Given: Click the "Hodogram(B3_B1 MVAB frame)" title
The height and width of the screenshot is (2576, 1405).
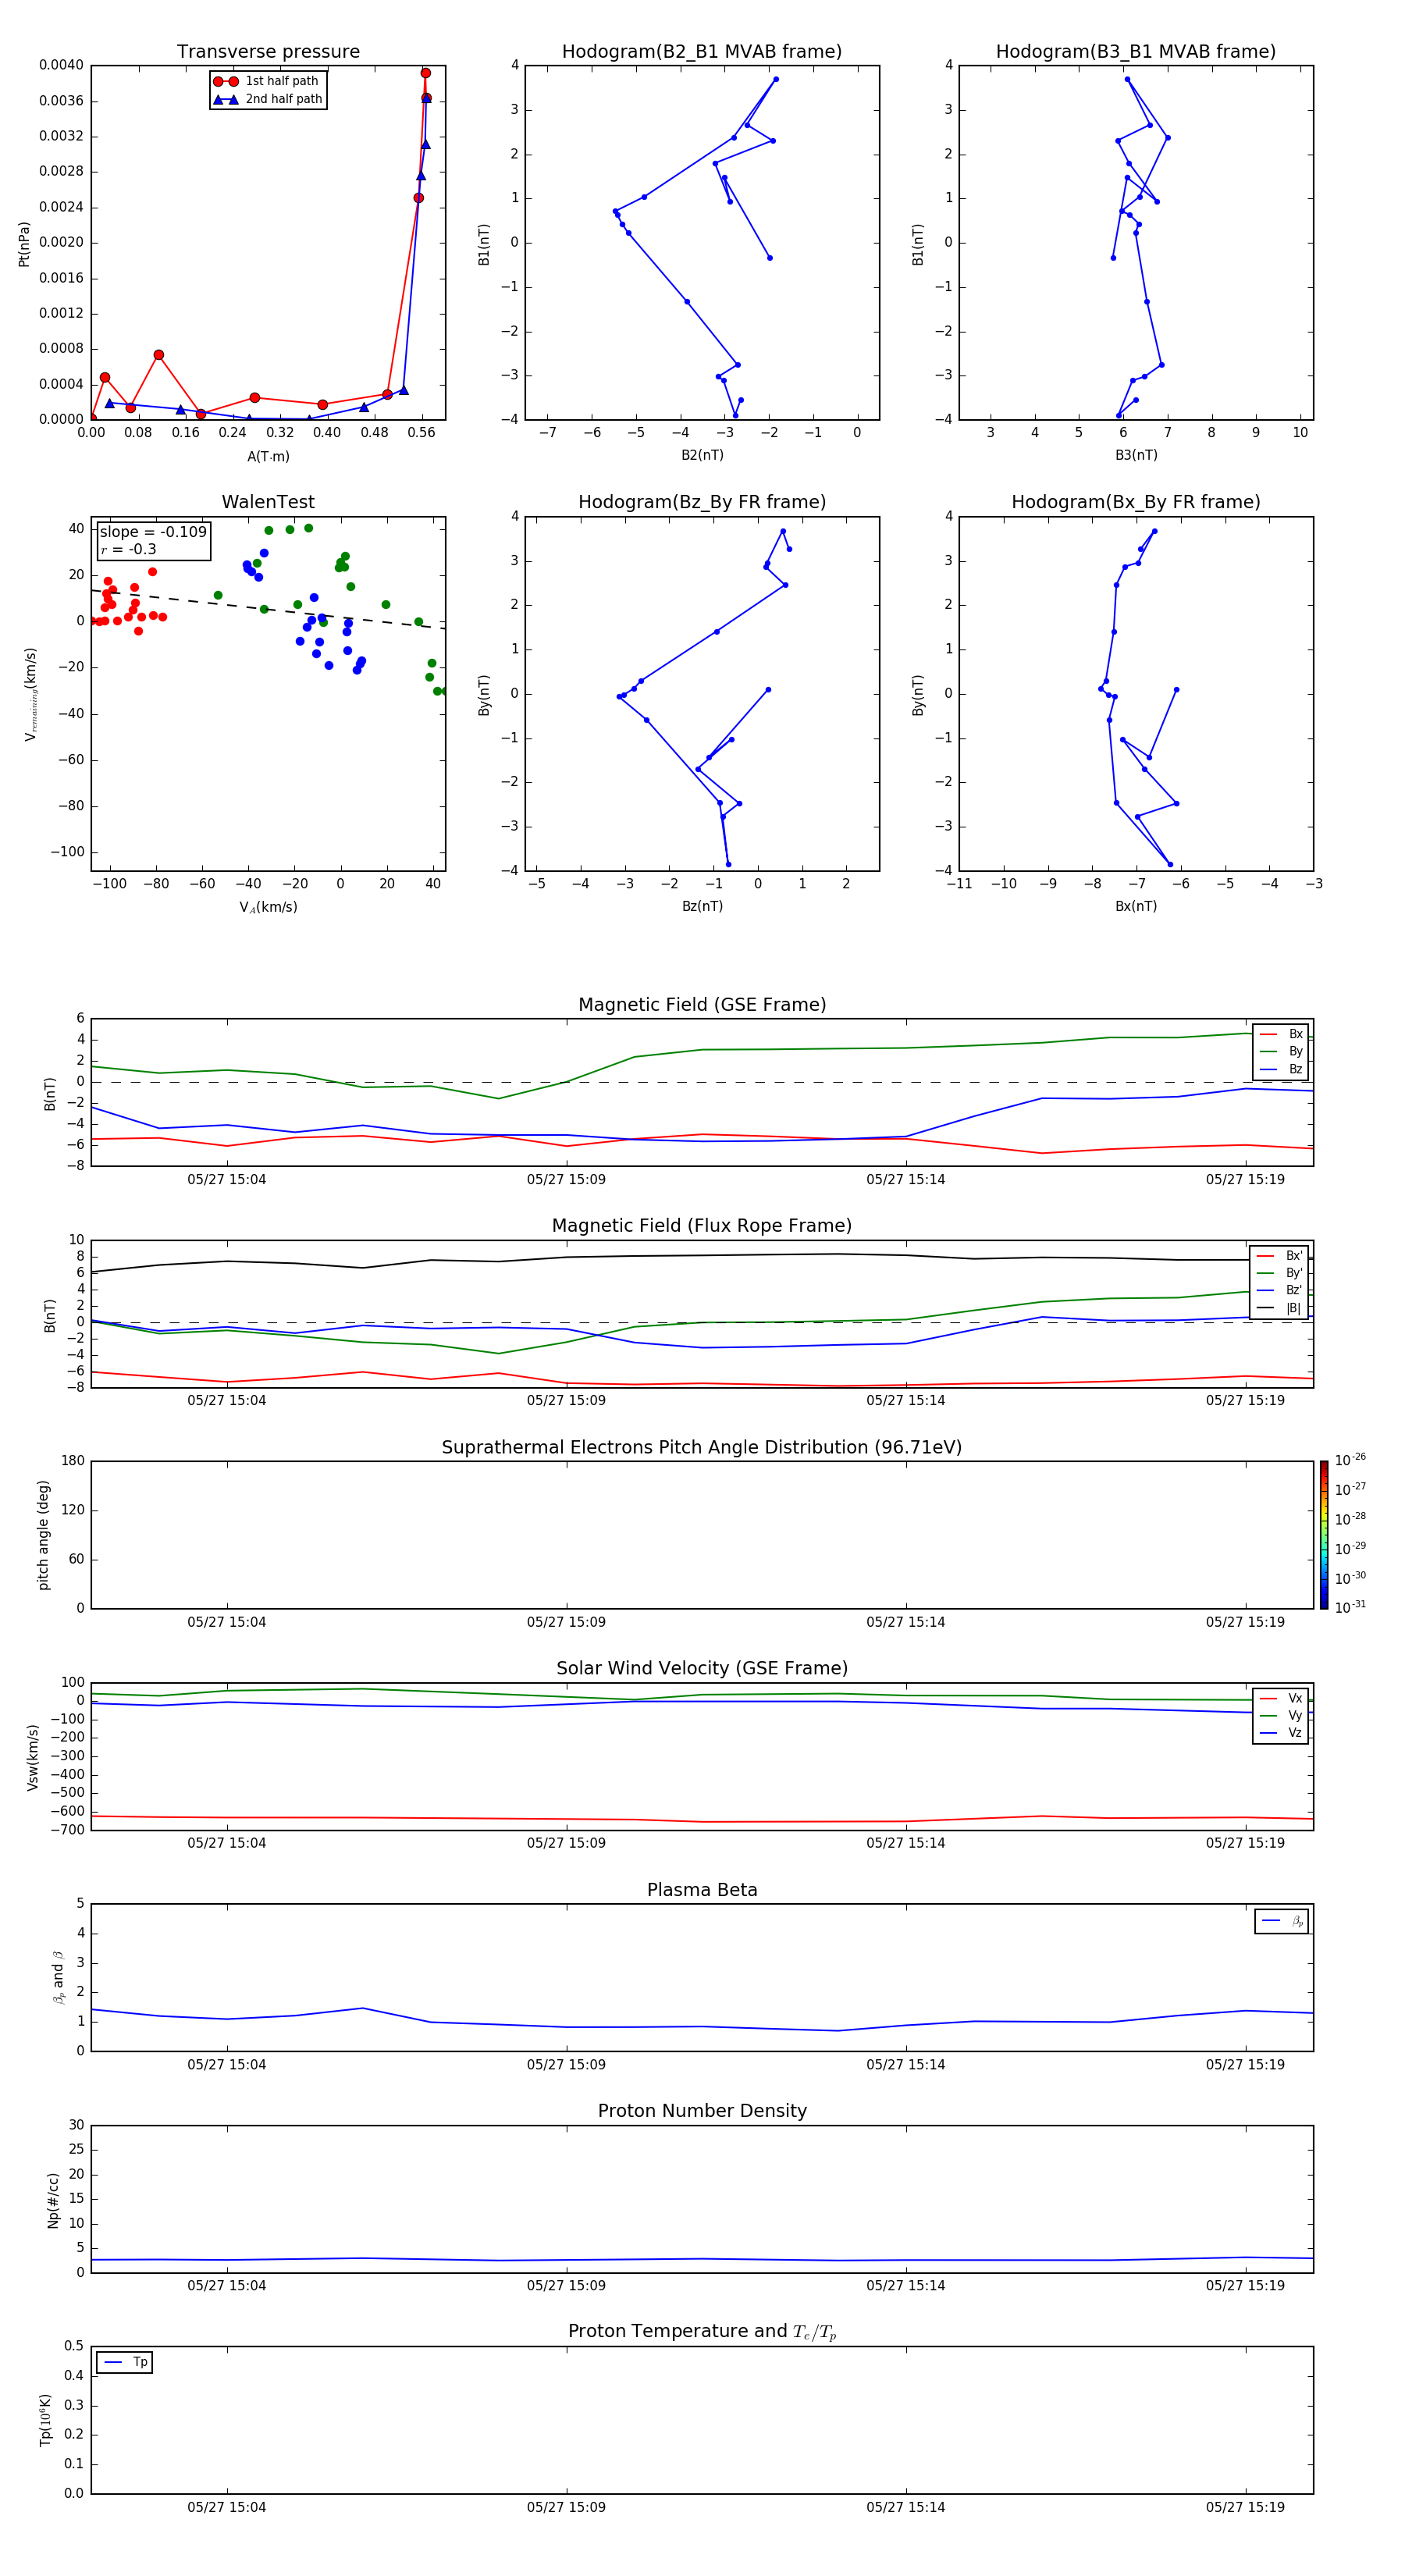Looking at the screenshot, I should 1136,52.
